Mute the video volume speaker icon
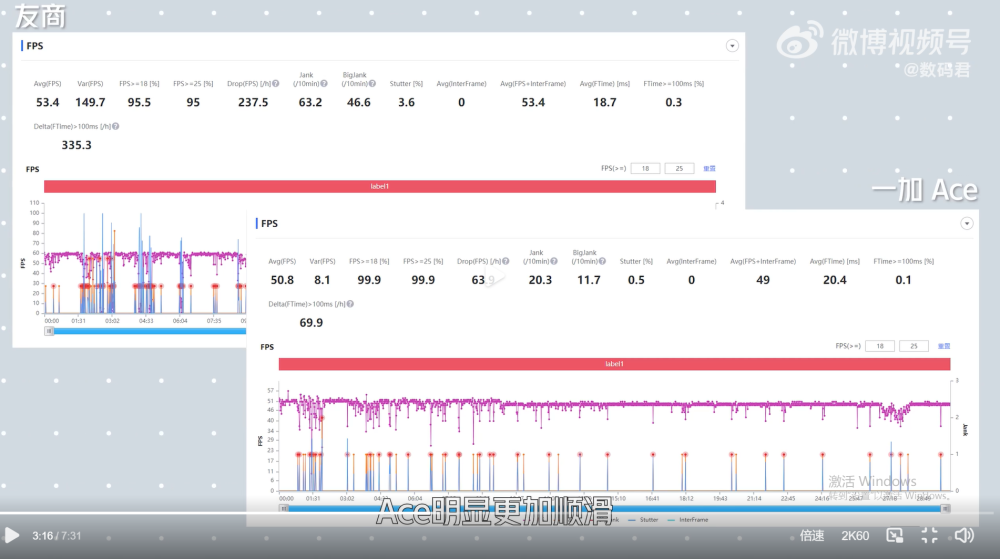The image size is (1000, 559). pyautogui.click(x=964, y=536)
